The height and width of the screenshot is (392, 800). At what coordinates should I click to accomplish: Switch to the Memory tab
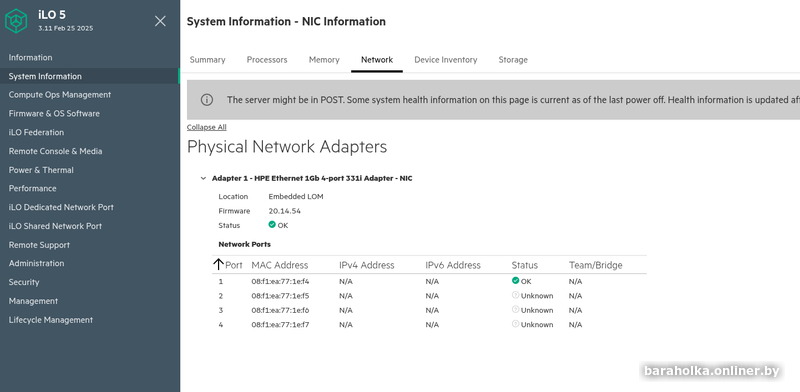(324, 60)
